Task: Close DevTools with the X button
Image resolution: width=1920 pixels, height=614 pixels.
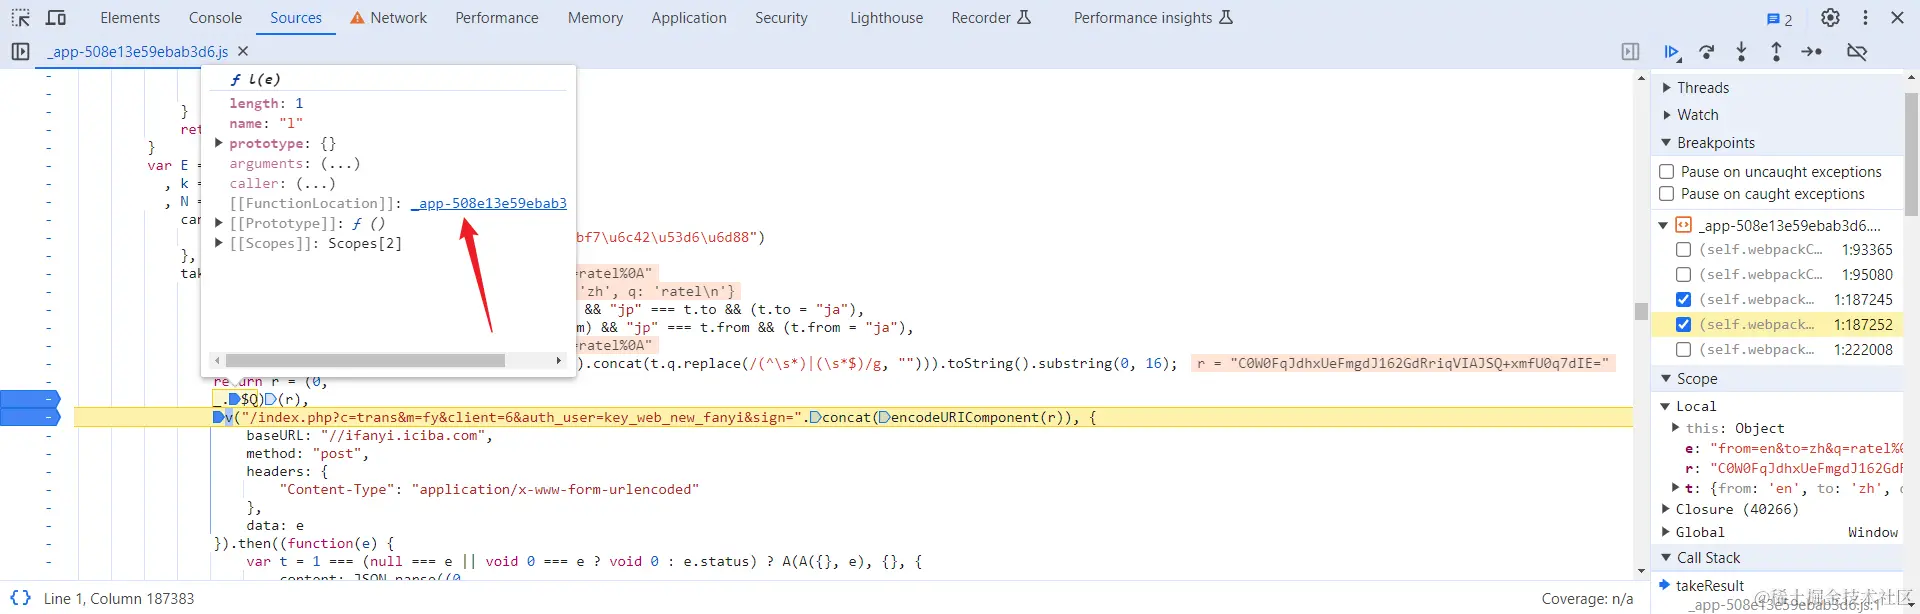Action: [x=1897, y=18]
